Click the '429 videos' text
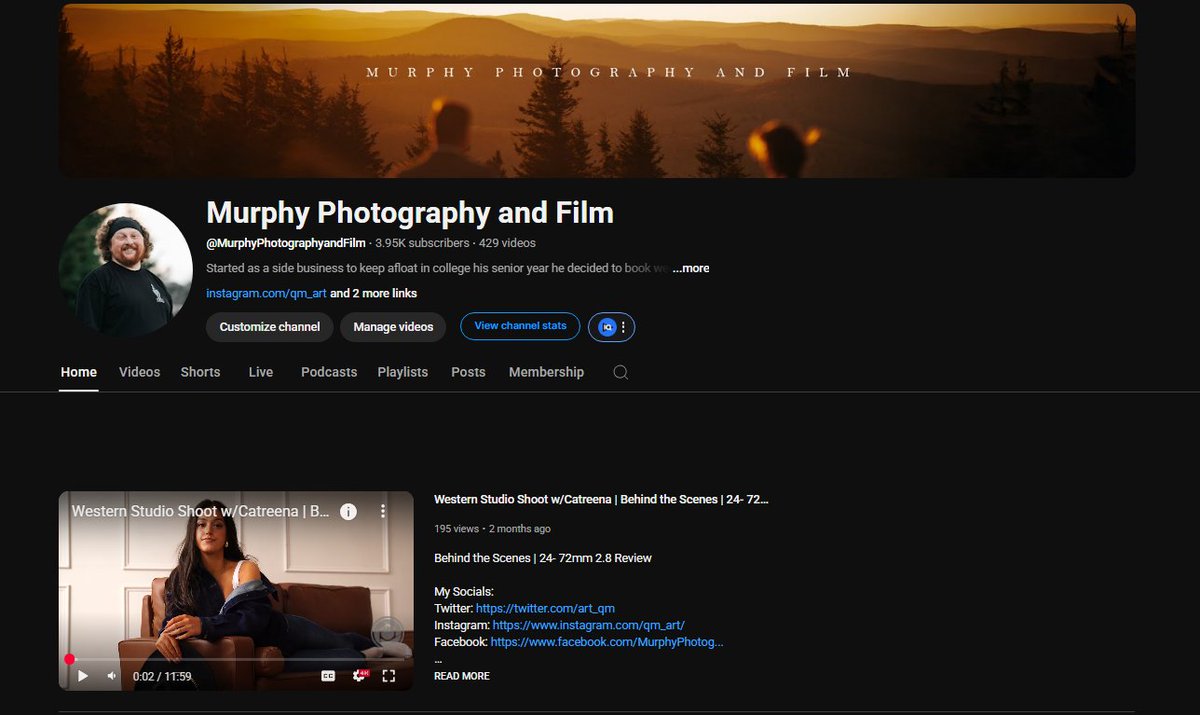 507,243
